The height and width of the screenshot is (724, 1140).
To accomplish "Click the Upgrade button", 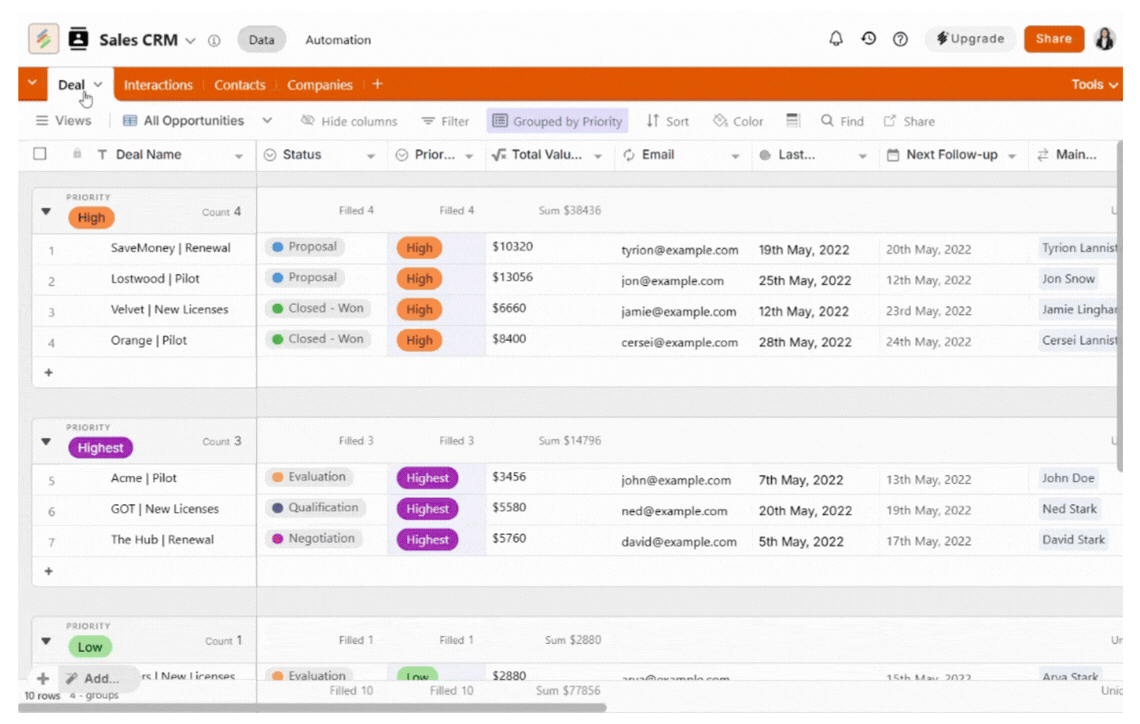I will 970,39.
